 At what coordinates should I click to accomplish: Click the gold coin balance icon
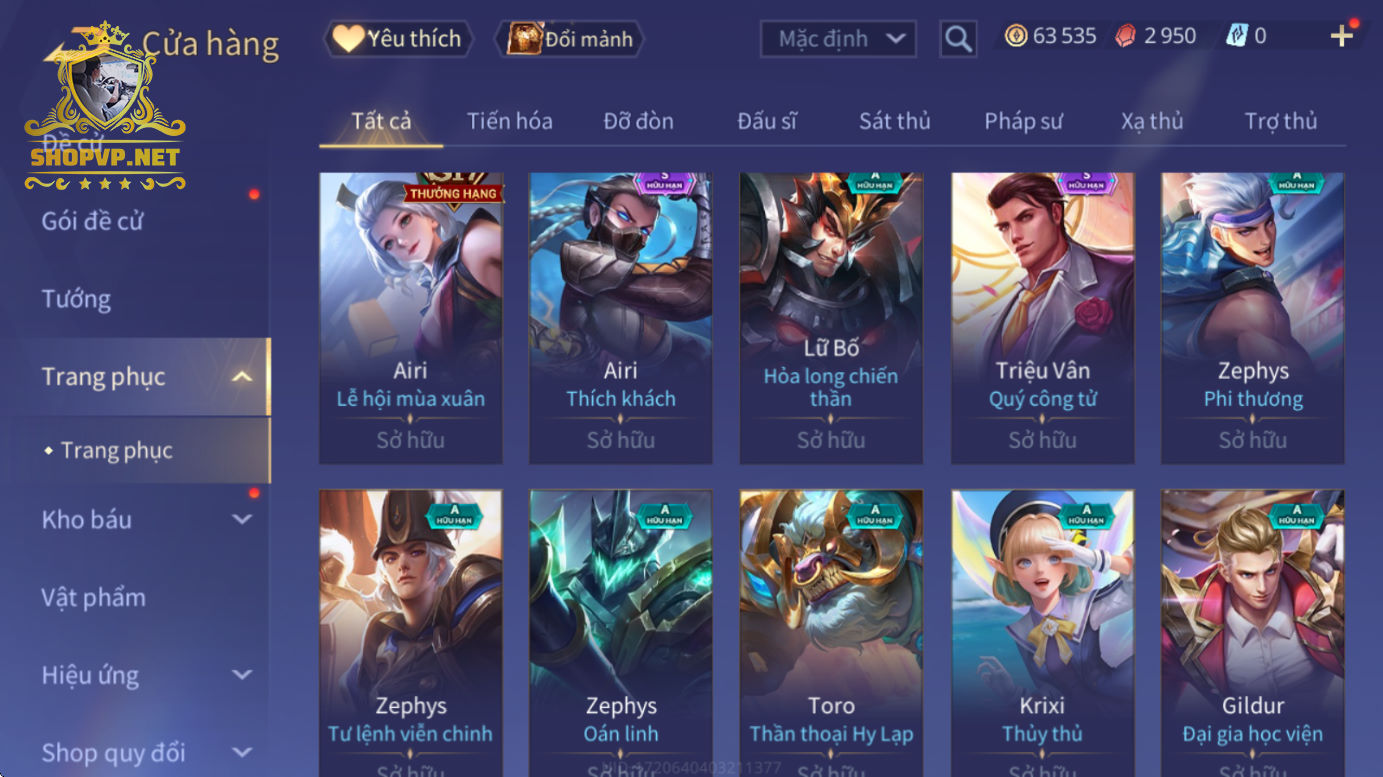coord(1016,36)
